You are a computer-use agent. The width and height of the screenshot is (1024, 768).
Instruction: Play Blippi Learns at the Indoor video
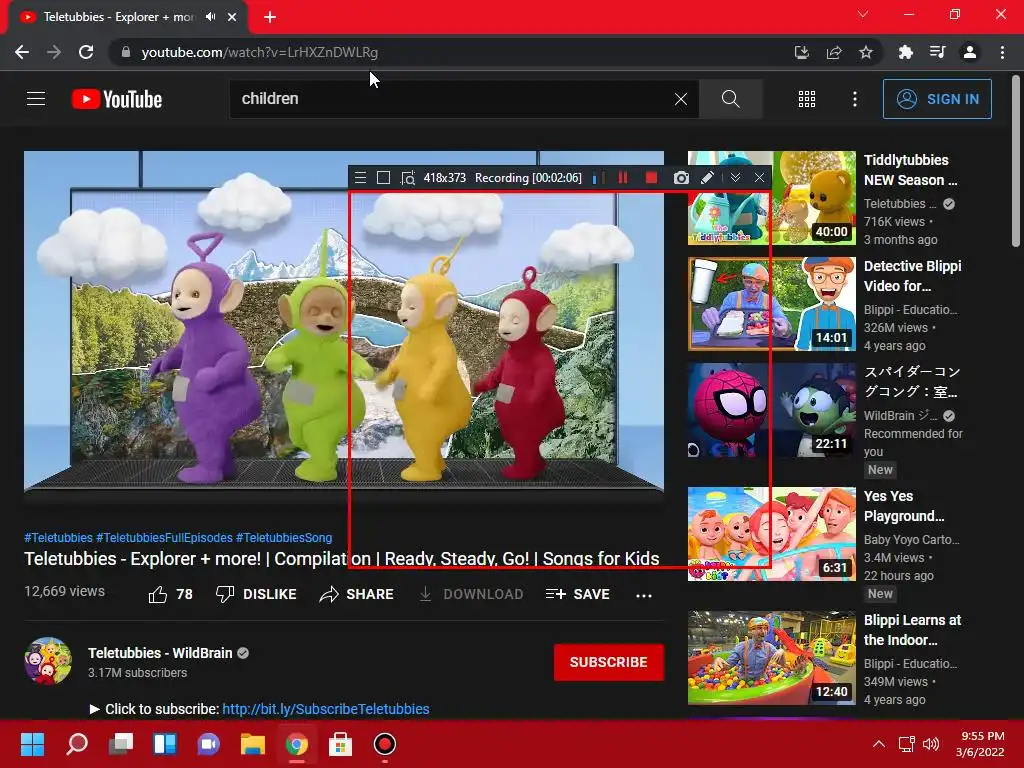(772, 658)
